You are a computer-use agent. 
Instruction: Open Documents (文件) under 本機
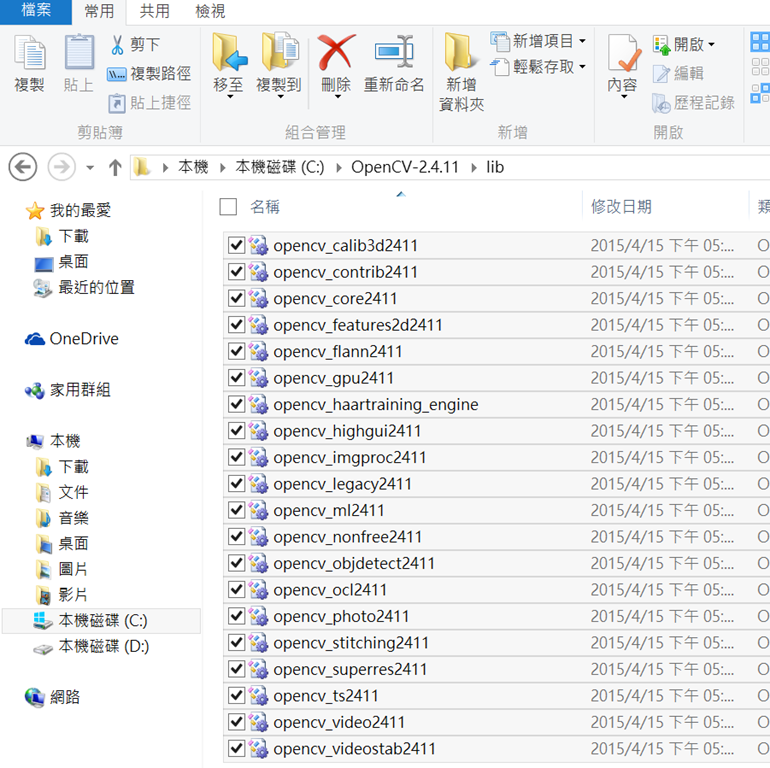[62, 492]
